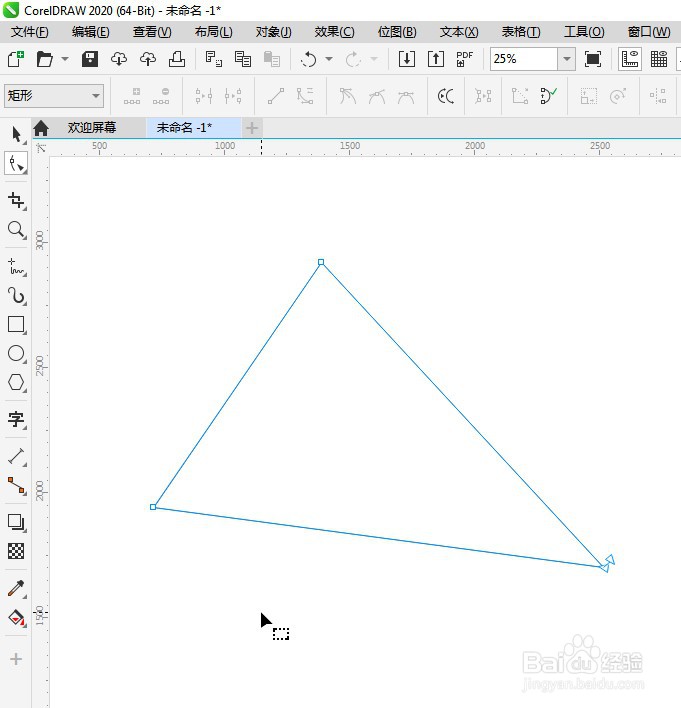
Task: Open the 编辑(E) menu
Action: pyautogui.click(x=90, y=32)
